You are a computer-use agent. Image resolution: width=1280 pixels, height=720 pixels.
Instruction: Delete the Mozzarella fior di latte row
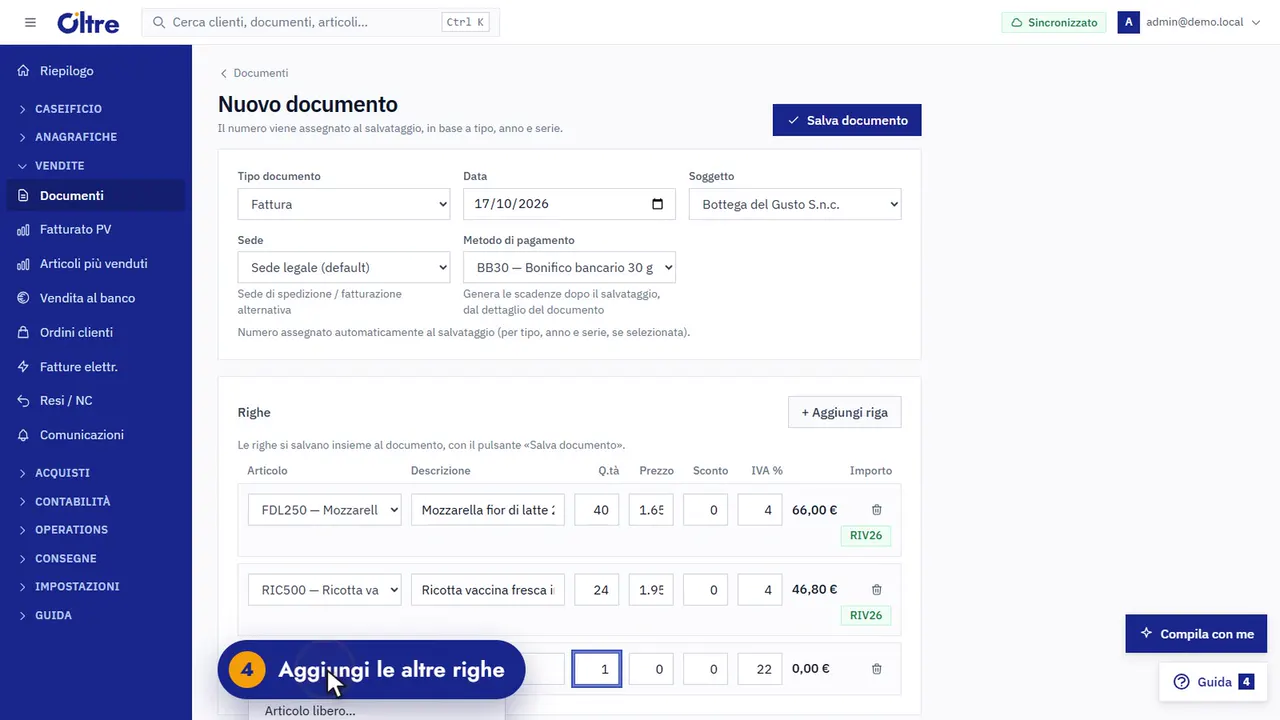[877, 510]
